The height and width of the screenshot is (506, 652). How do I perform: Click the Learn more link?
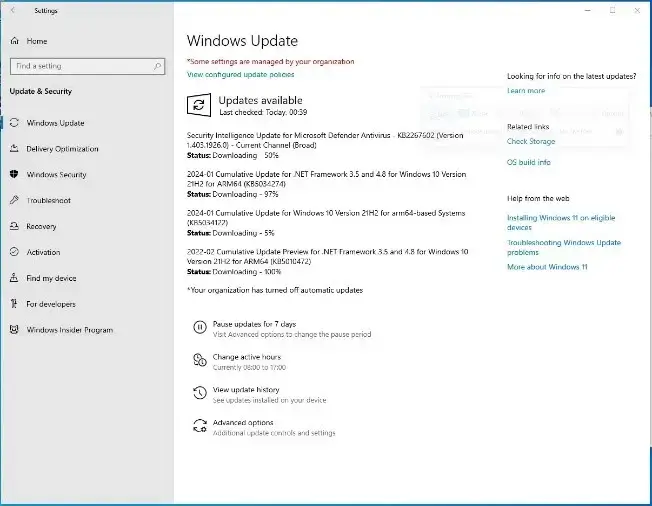coord(526,91)
